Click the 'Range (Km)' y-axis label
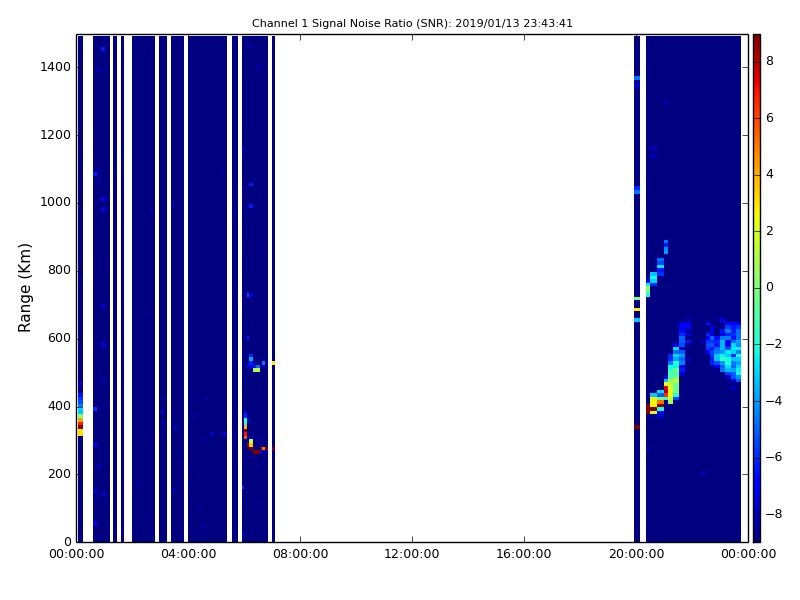 (24, 288)
